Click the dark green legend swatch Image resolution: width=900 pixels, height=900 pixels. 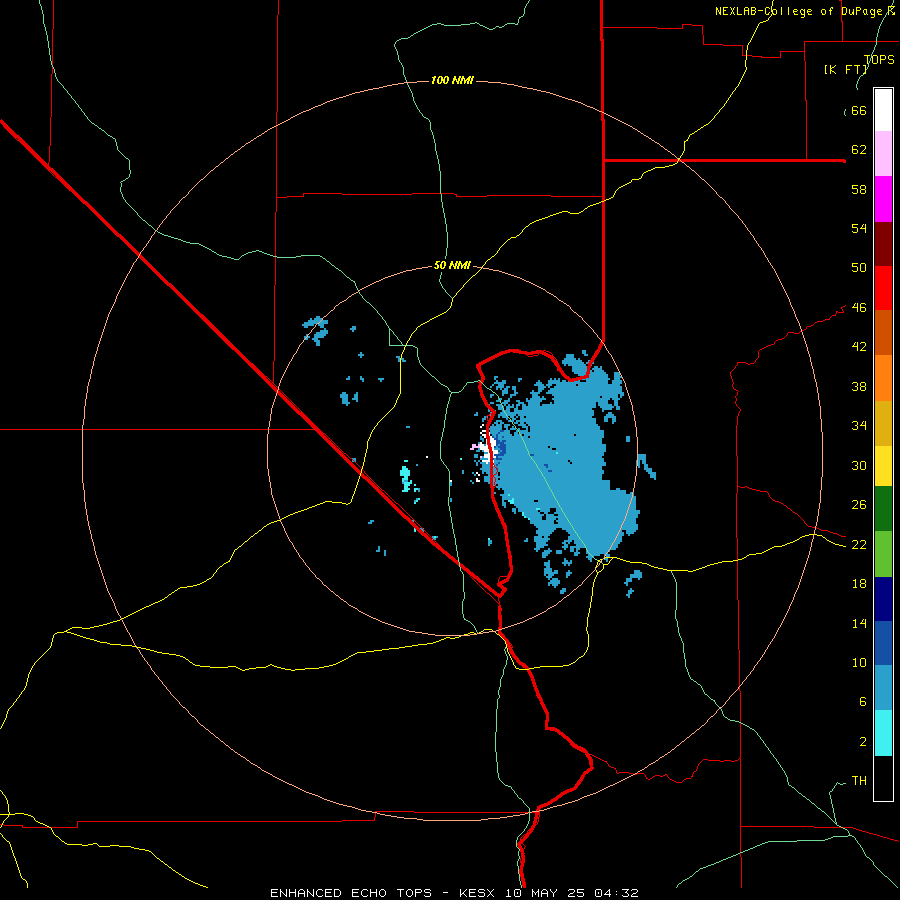click(883, 509)
